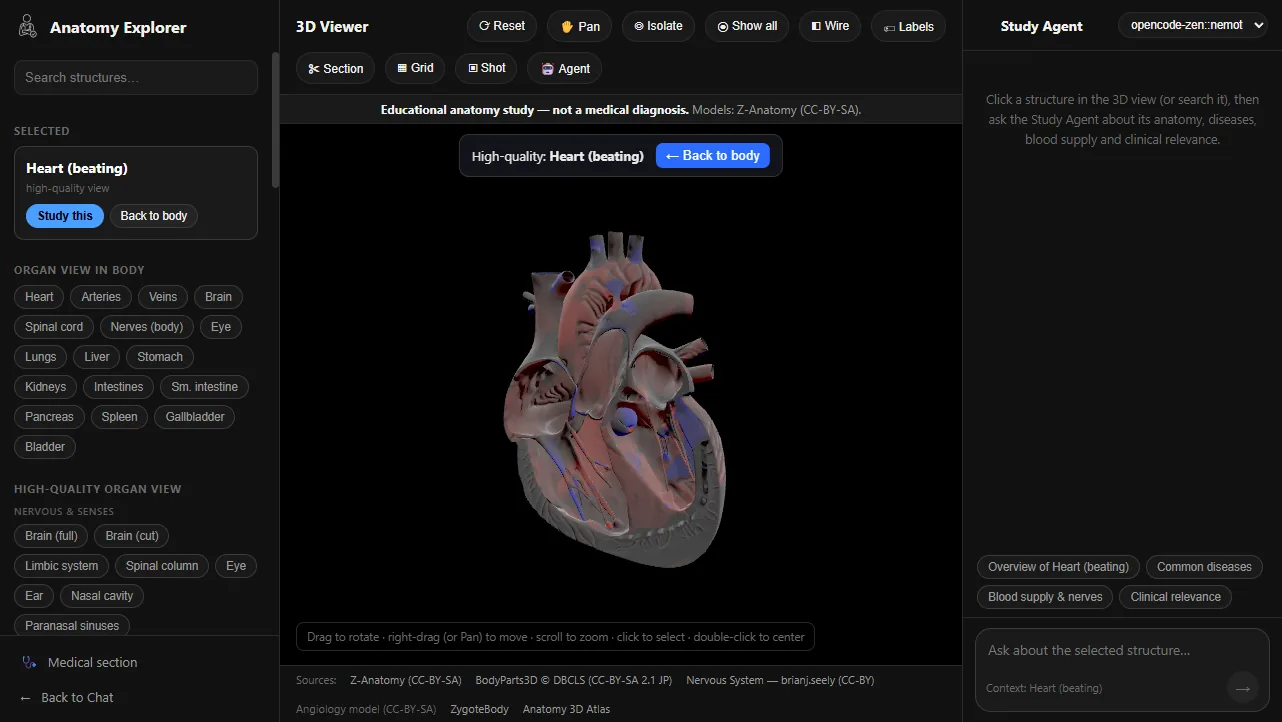Select the Arteries organ chip
Image resolution: width=1282 pixels, height=722 pixels.
(101, 297)
